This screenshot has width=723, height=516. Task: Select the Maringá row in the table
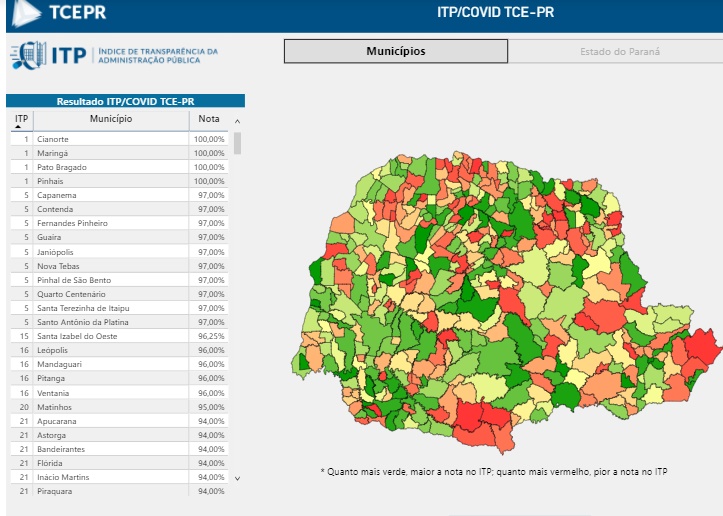click(x=119, y=153)
